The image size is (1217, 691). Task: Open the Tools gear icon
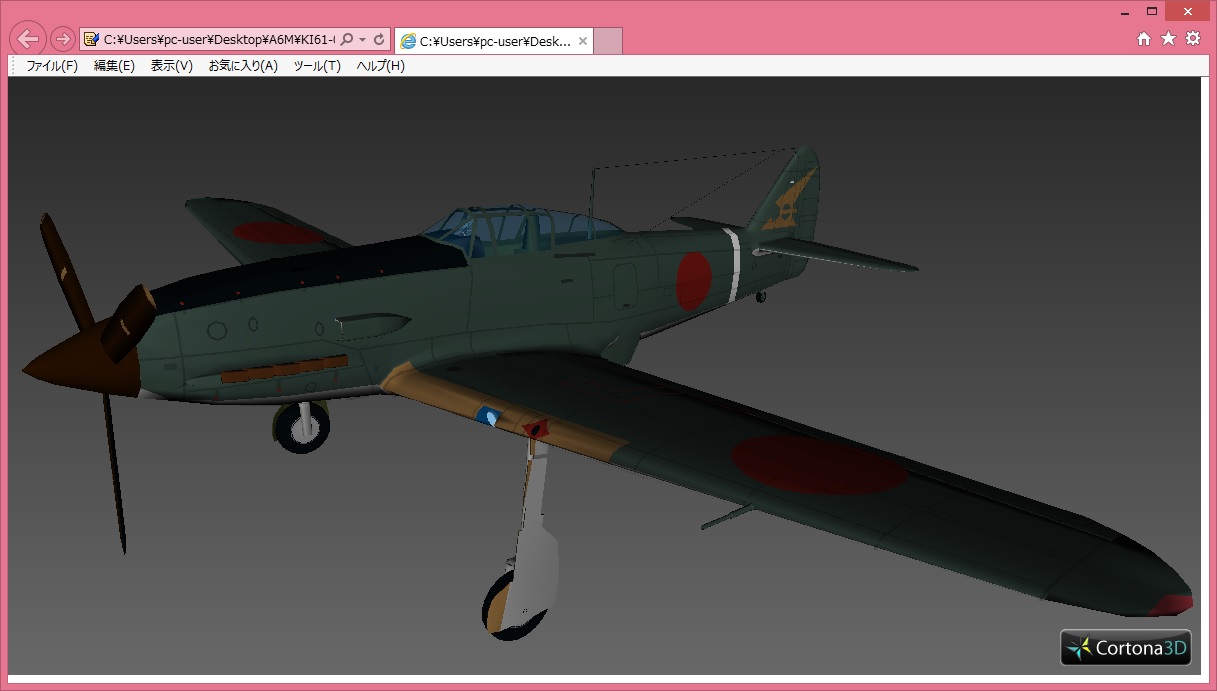click(1192, 39)
